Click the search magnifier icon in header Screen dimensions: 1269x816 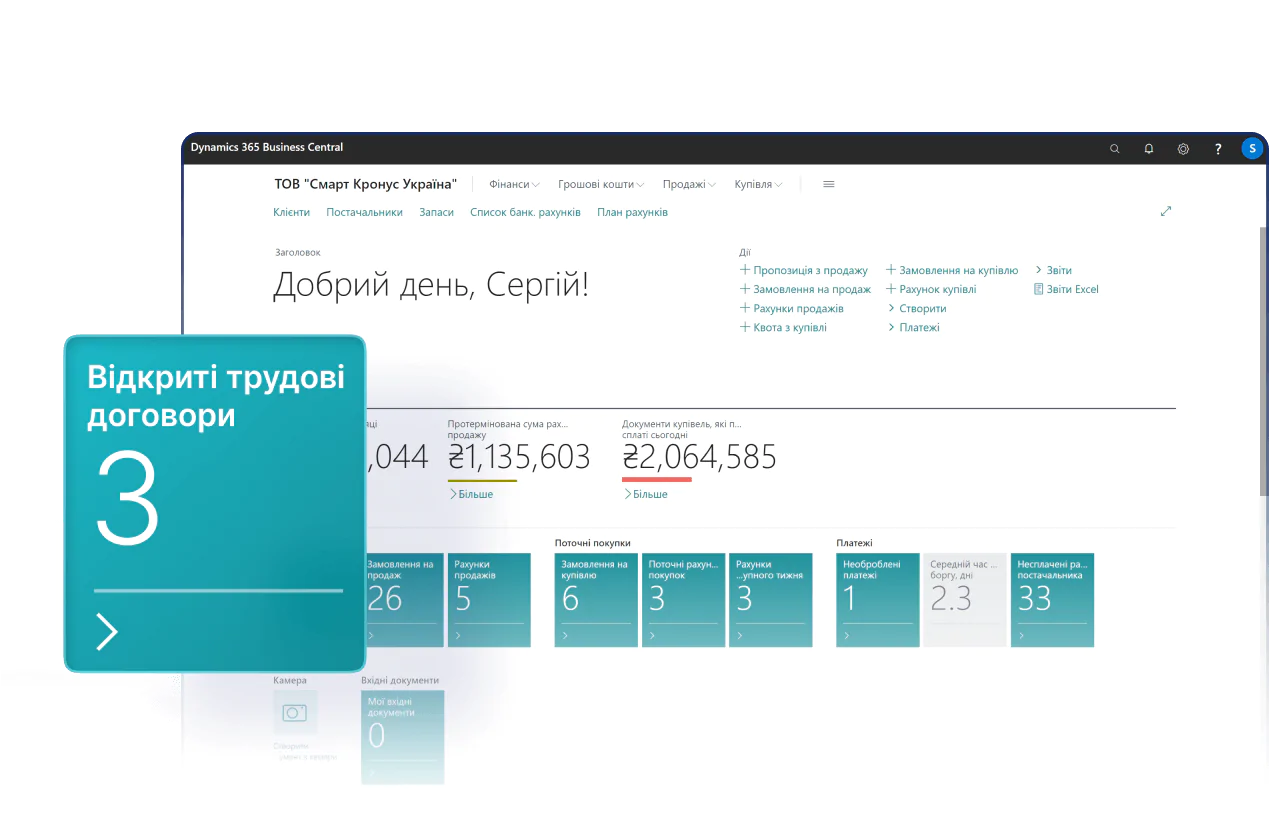1115,148
